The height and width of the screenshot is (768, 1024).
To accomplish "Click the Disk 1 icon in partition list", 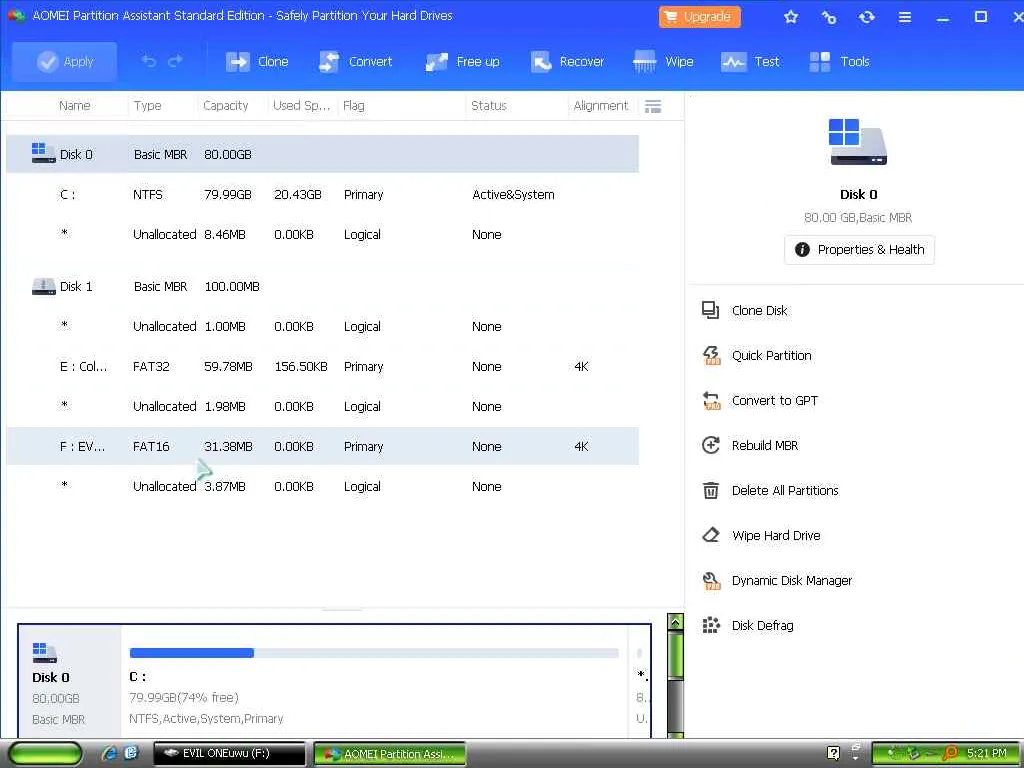I will click(43, 286).
